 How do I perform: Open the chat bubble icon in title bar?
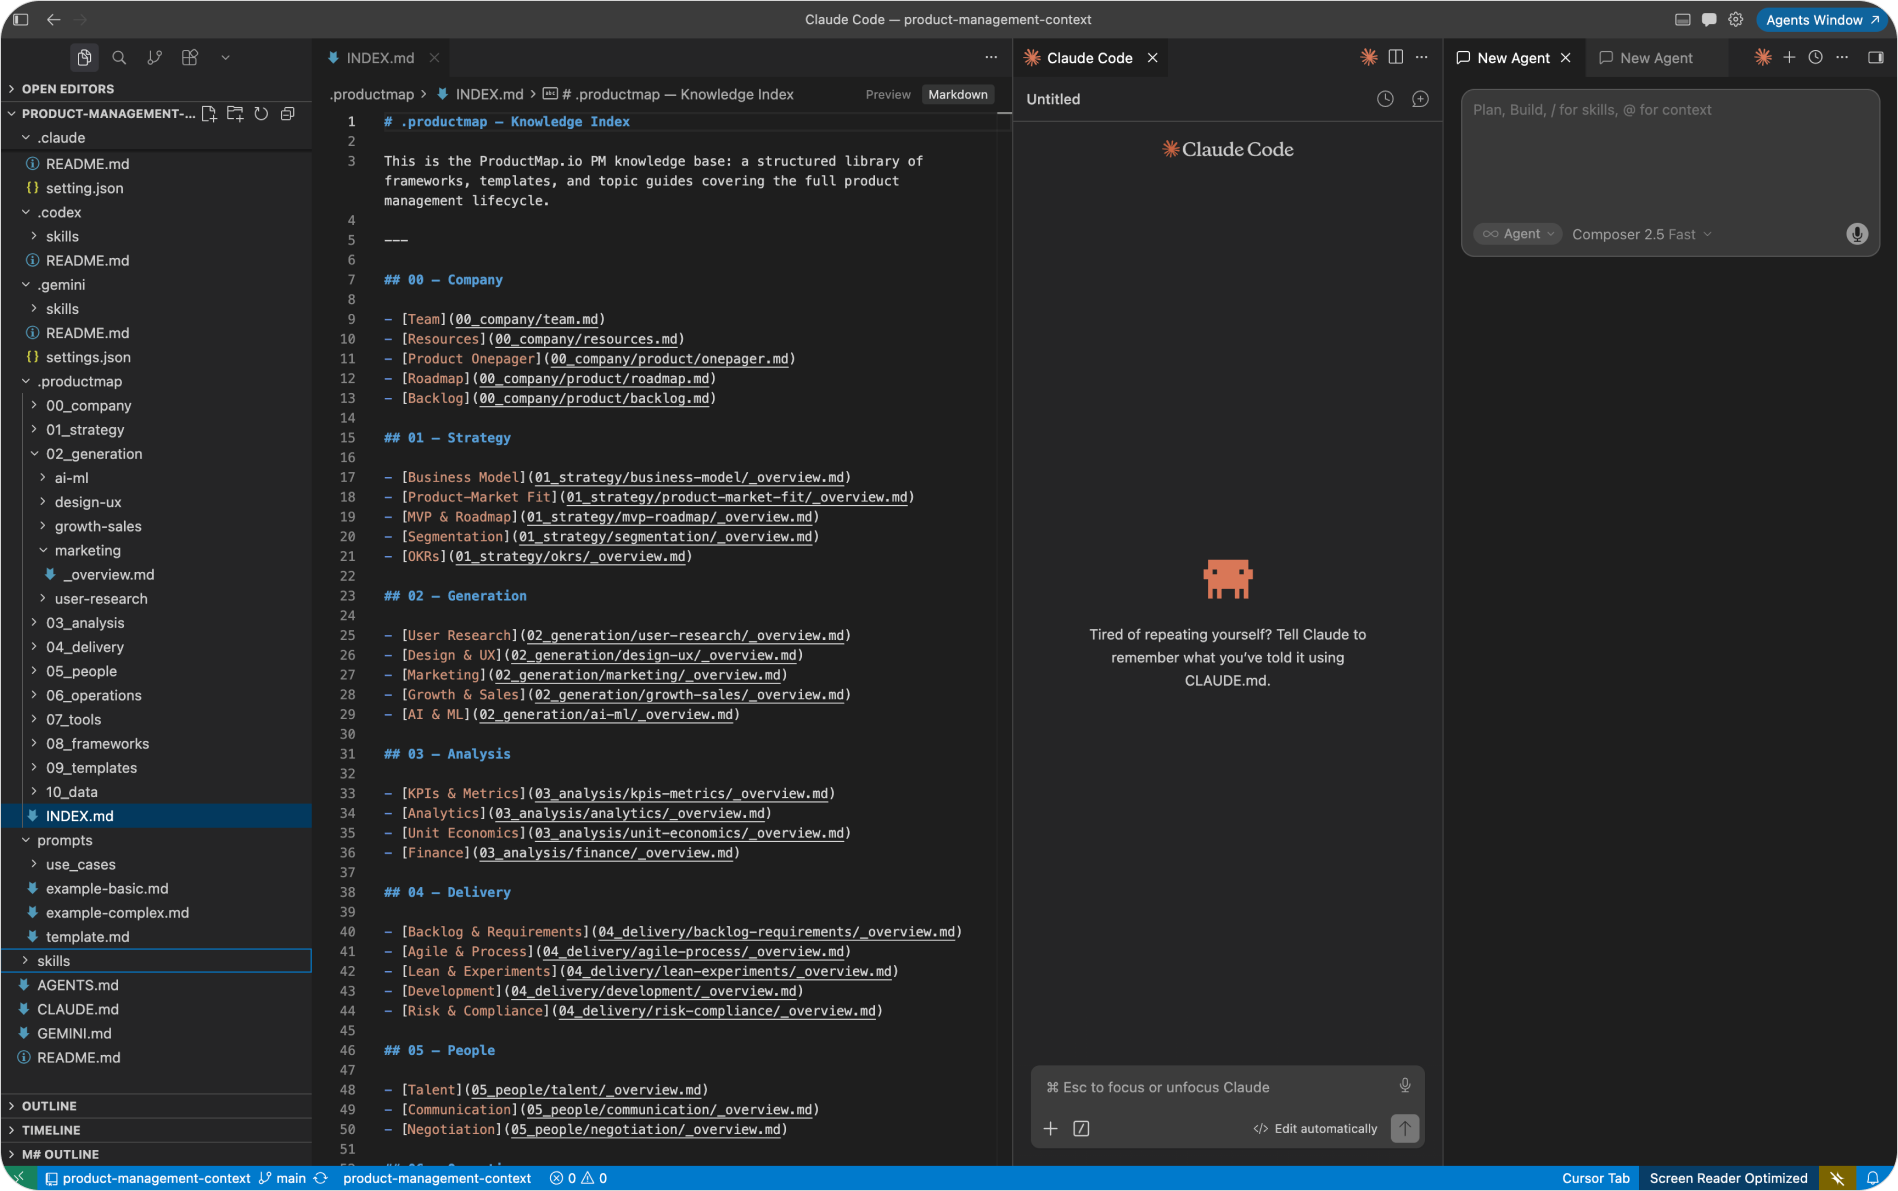[x=1709, y=19]
